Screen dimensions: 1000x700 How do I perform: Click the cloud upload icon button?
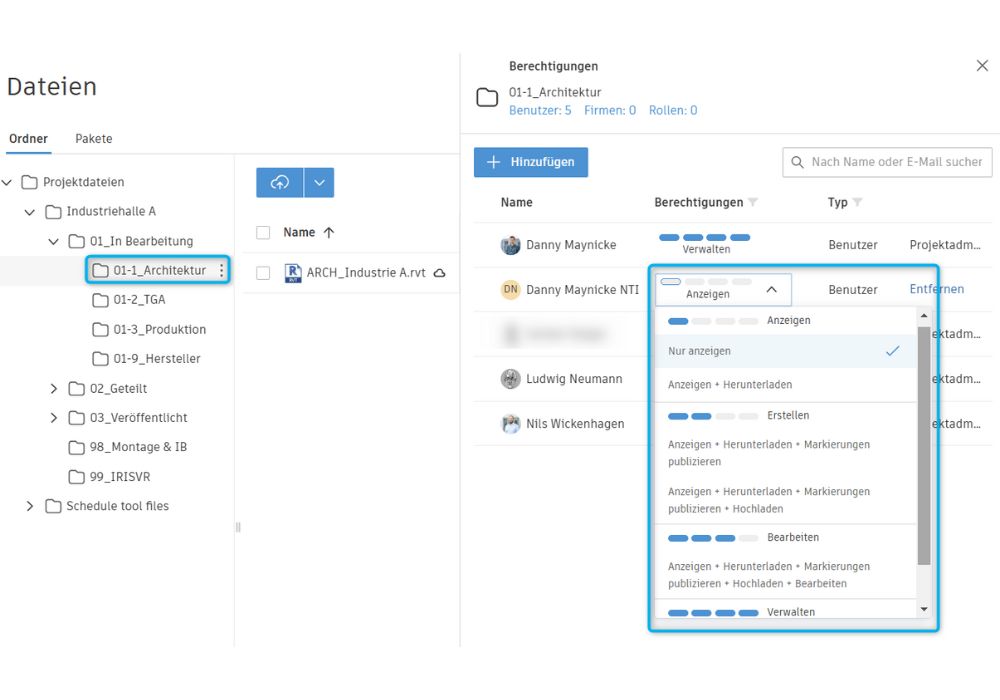pos(280,182)
